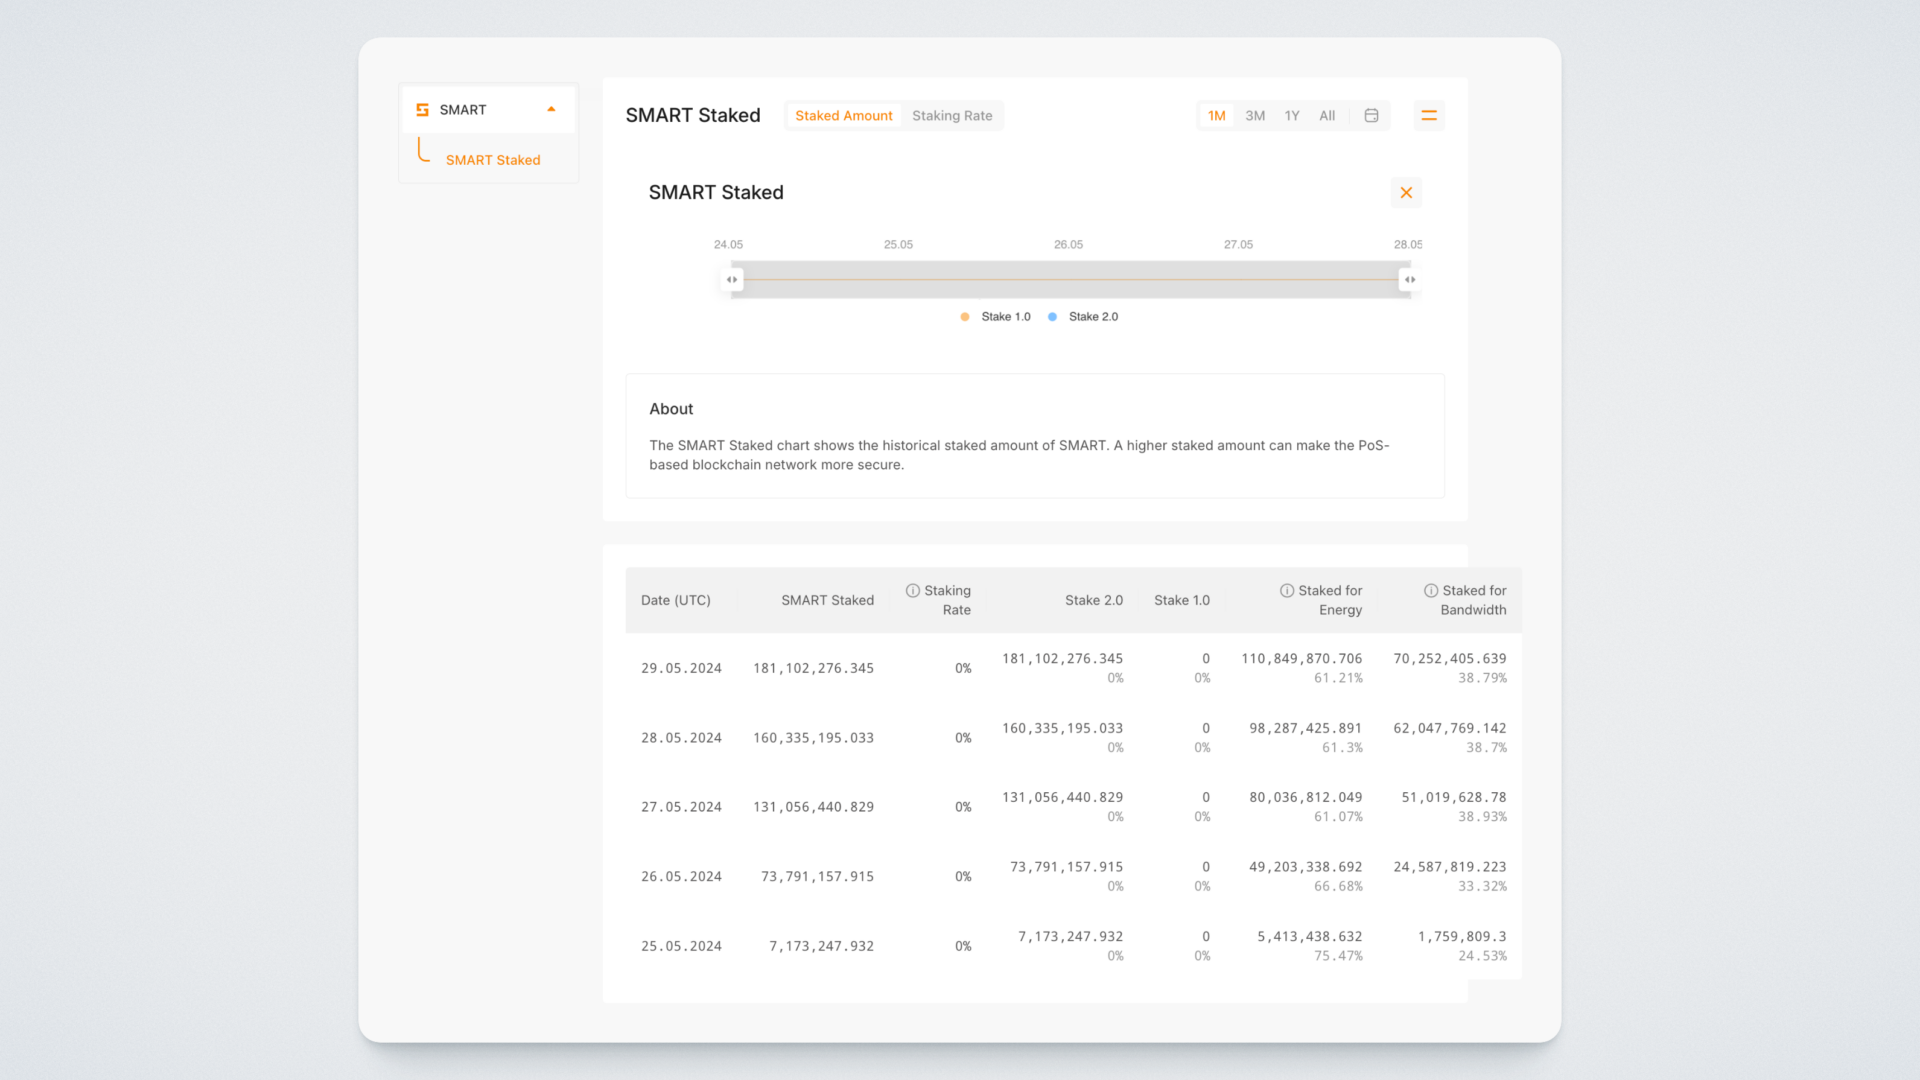
Task: Open the orange hamburger menu icon
Action: 1429,116
